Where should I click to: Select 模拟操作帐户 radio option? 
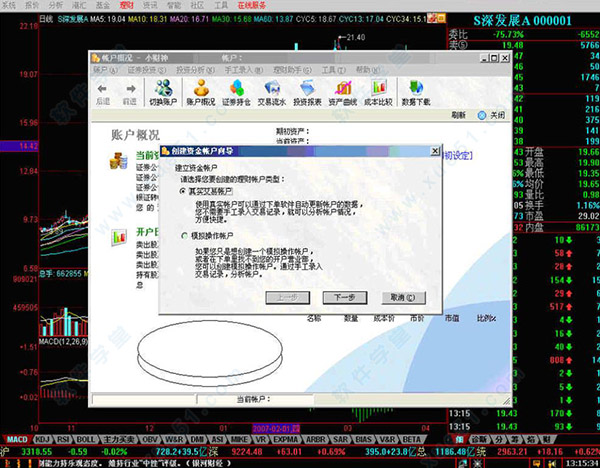coord(184,236)
